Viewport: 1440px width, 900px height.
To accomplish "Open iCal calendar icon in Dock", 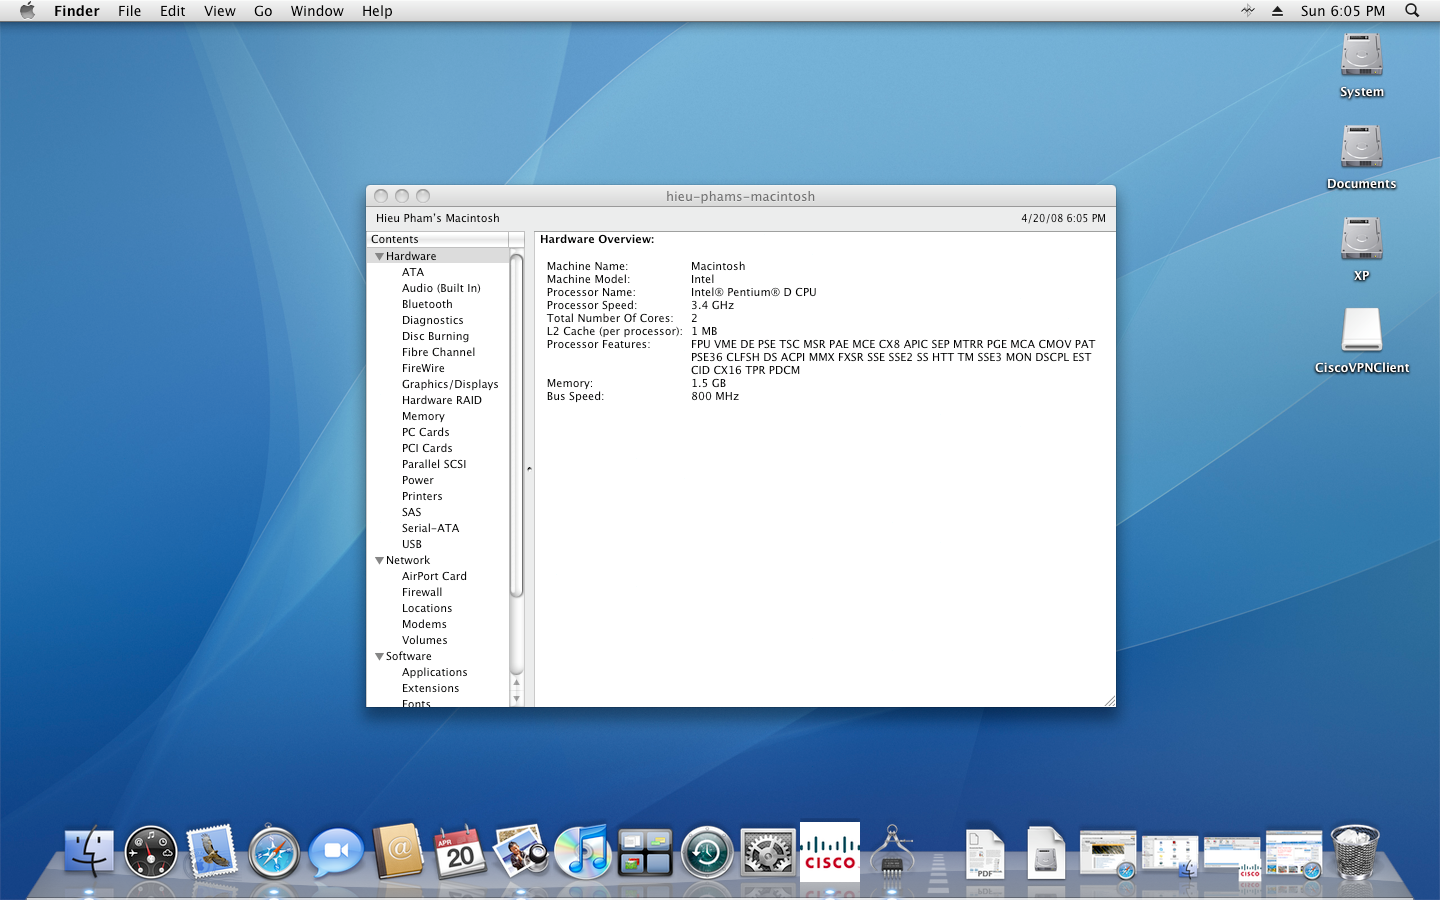I will point(460,852).
